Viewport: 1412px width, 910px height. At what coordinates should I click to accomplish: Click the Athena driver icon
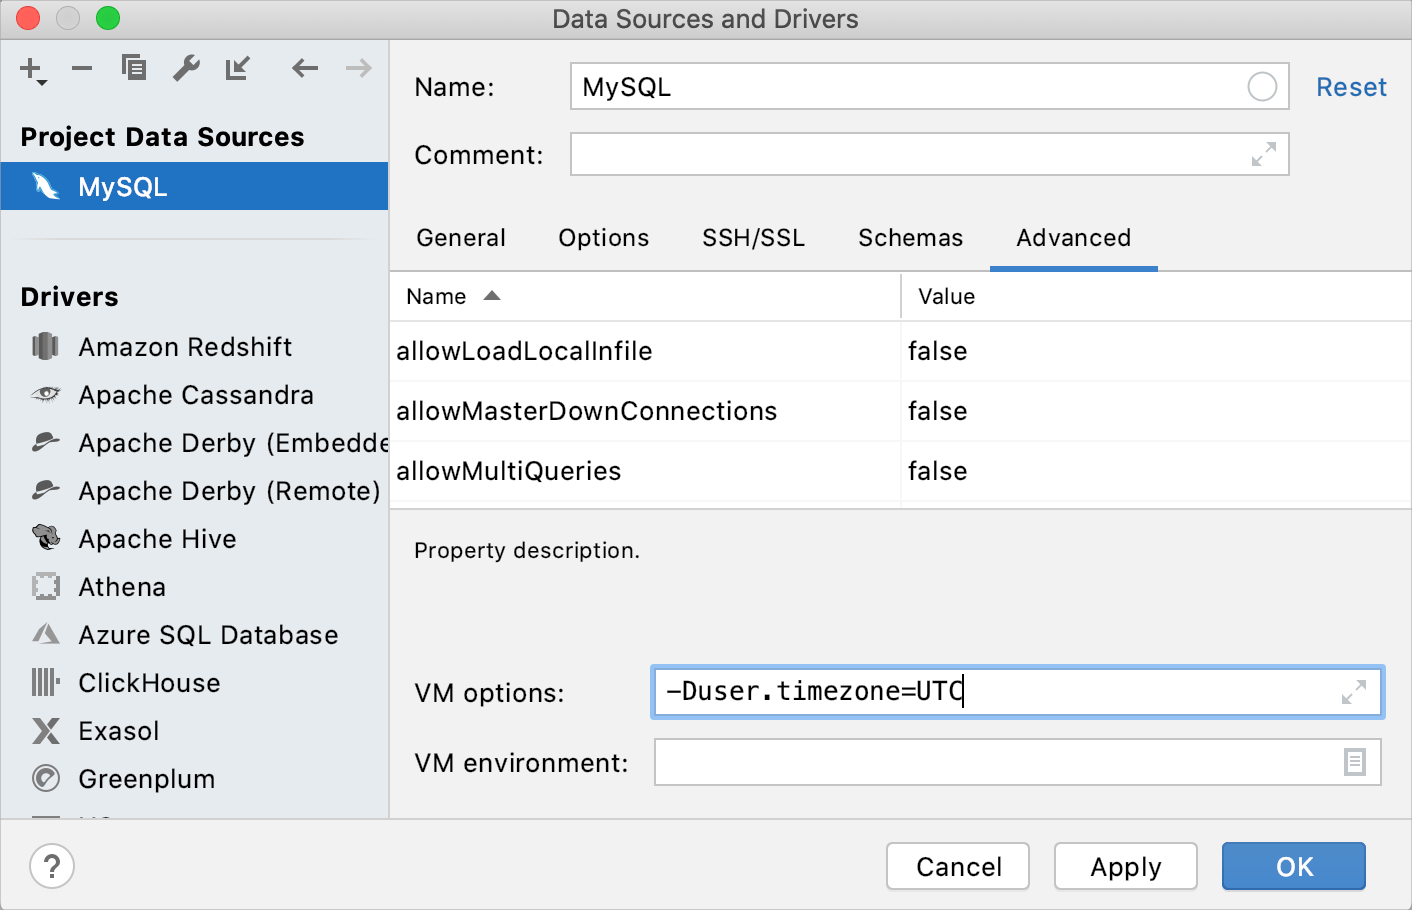(x=45, y=586)
